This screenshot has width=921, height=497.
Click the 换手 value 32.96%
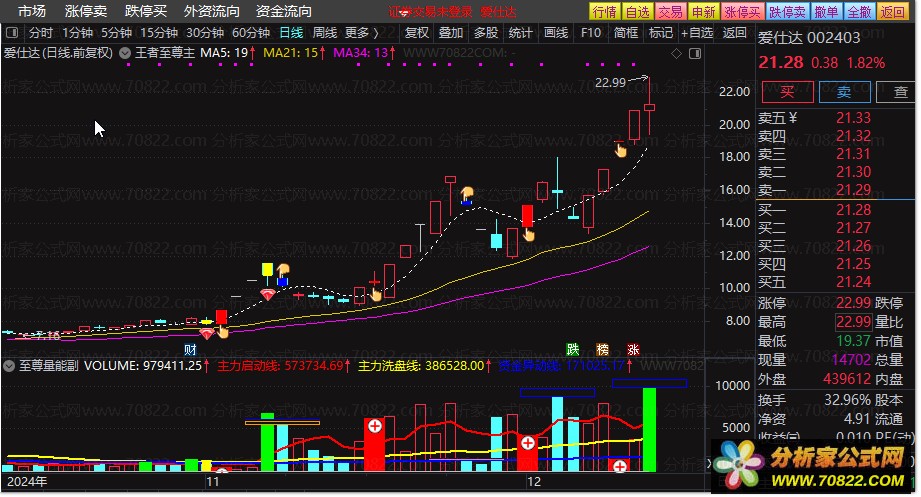[847, 400]
